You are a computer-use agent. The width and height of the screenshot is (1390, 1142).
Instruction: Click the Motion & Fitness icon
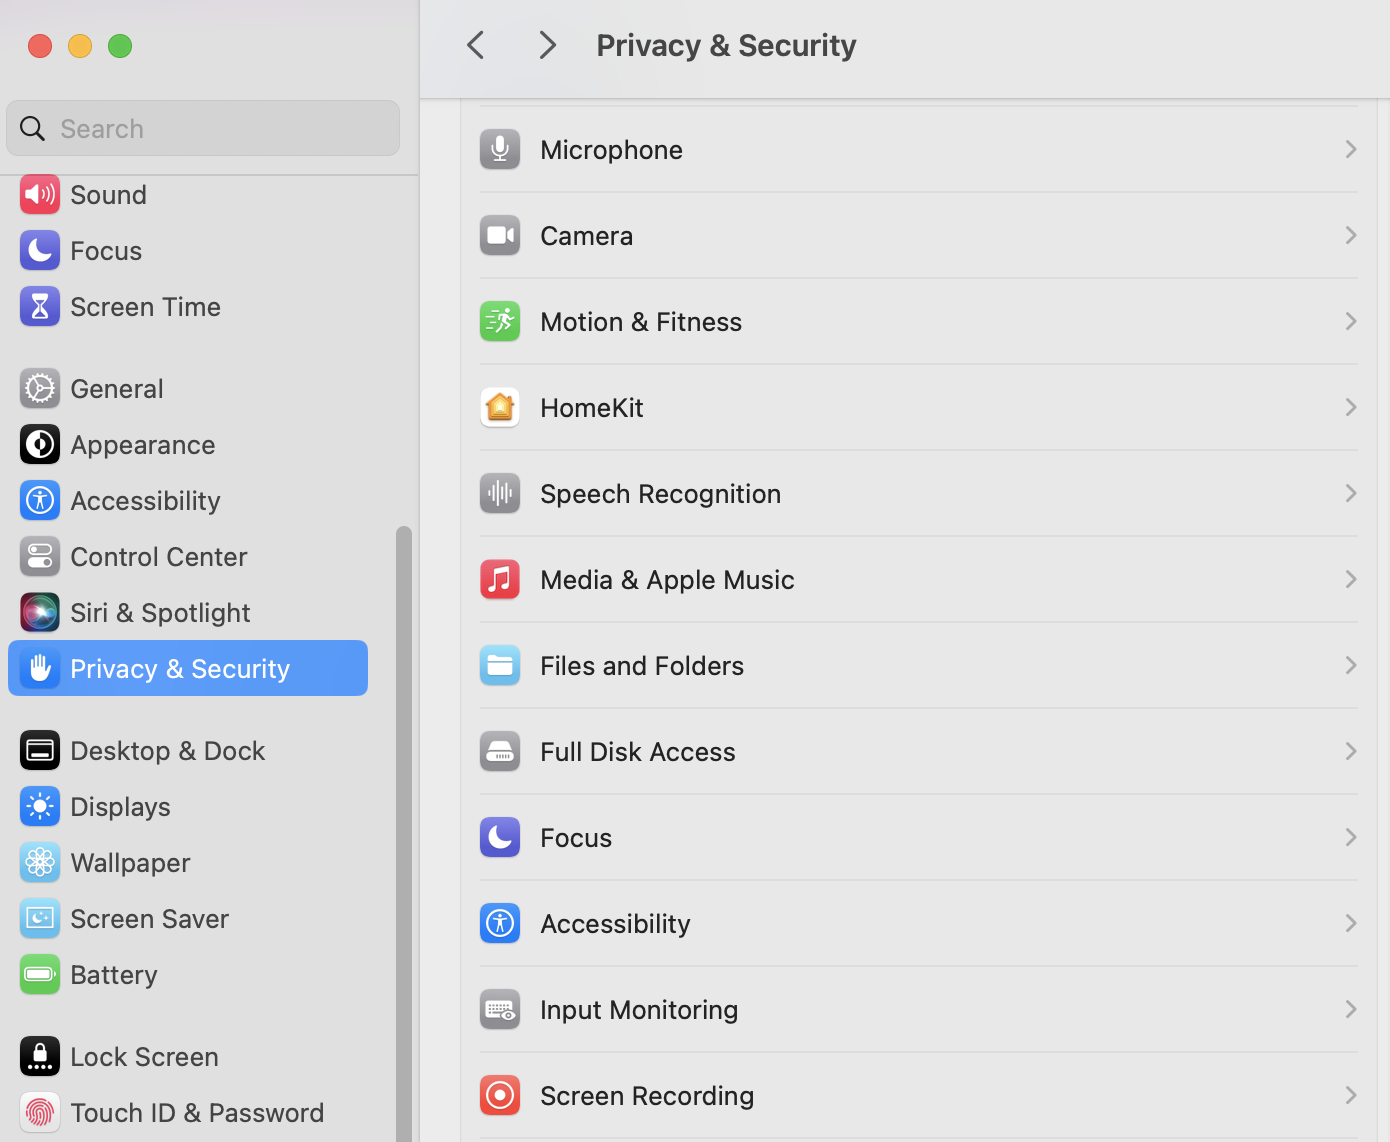click(500, 322)
